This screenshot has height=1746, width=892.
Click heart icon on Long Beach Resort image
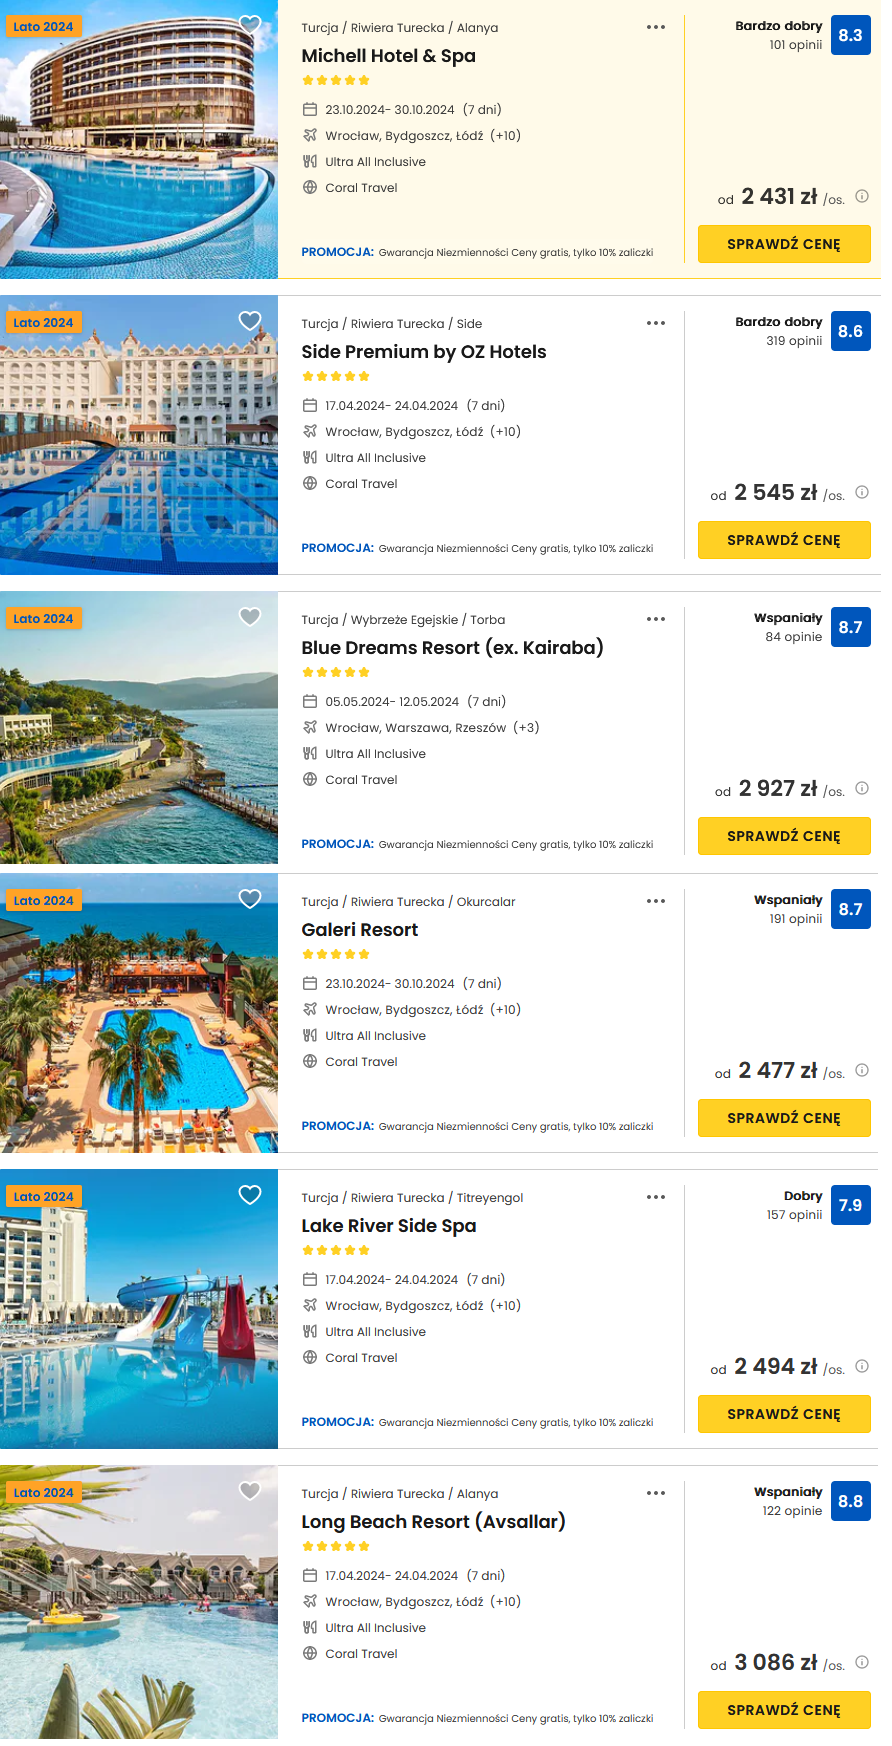250,1491
